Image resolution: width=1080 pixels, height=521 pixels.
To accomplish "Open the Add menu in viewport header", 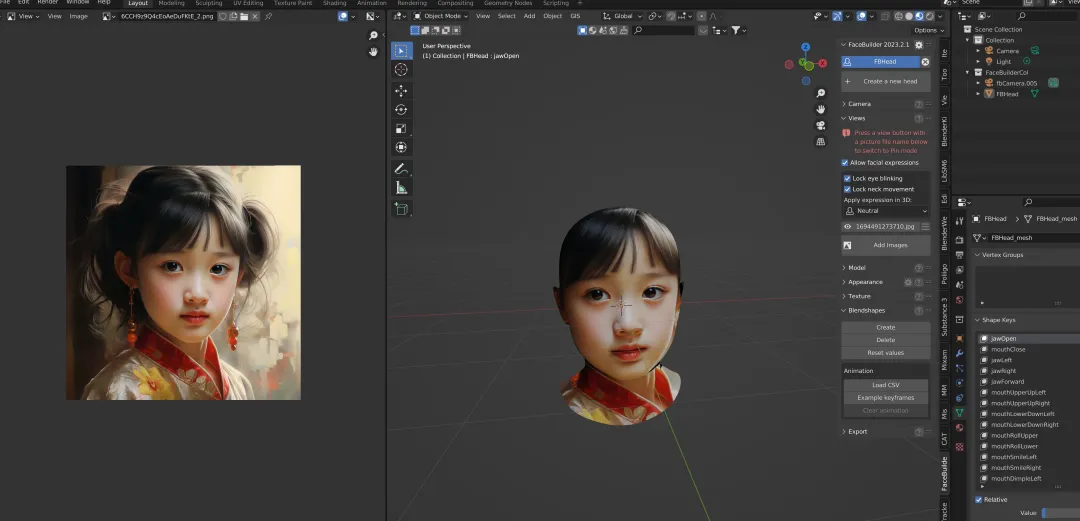I will click(529, 16).
